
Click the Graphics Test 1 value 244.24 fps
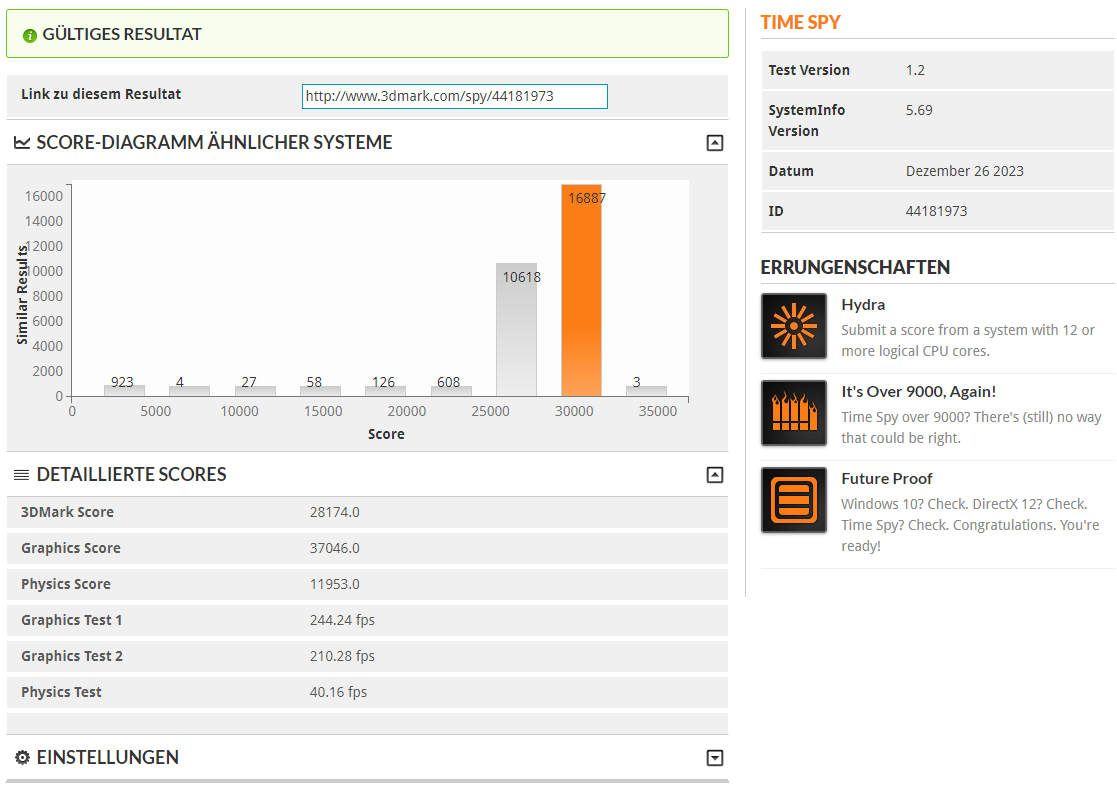342,620
